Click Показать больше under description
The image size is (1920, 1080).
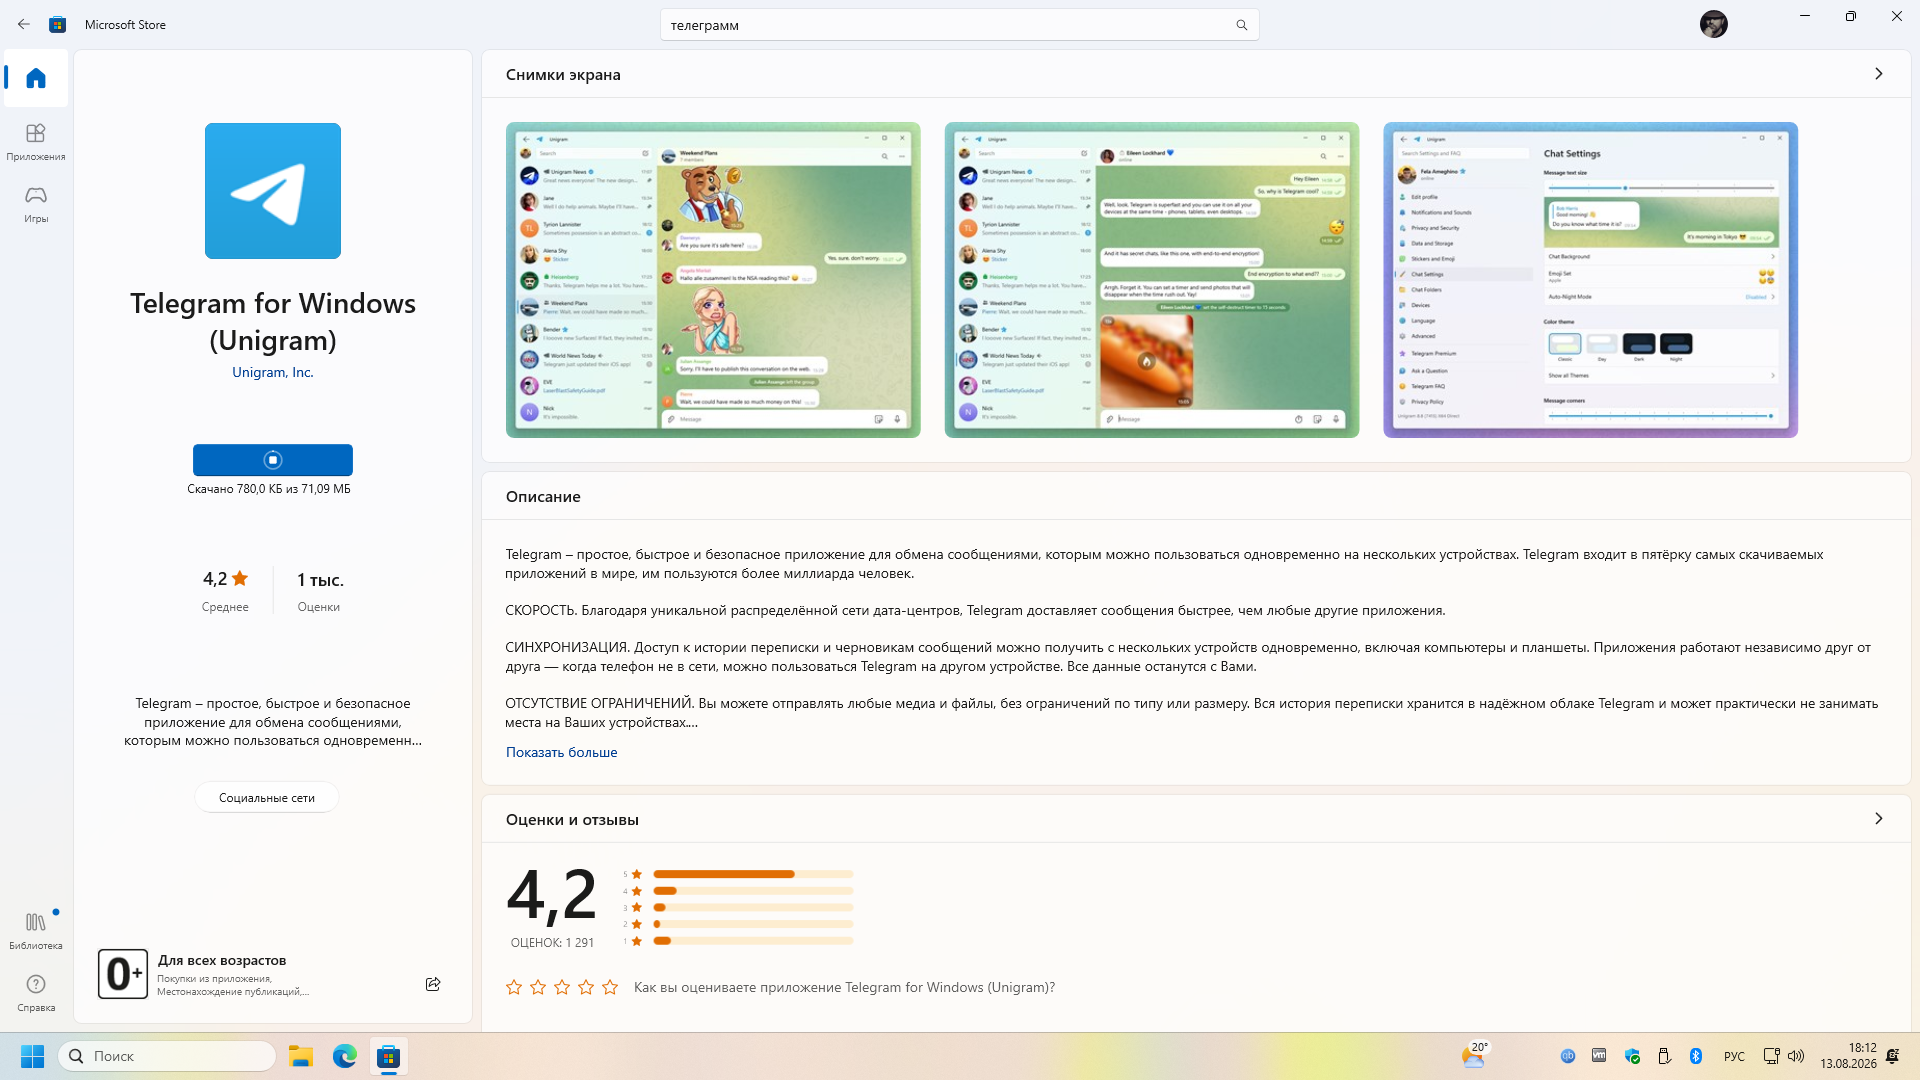(x=561, y=752)
